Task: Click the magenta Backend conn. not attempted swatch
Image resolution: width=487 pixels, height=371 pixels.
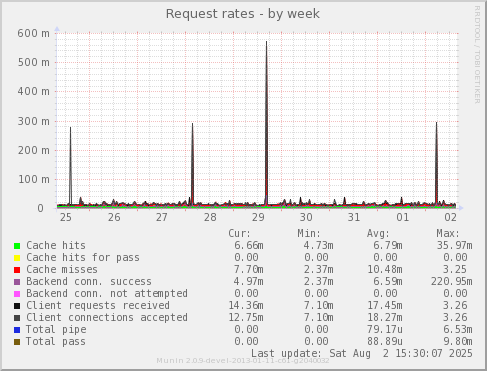Action: [x=17, y=294]
